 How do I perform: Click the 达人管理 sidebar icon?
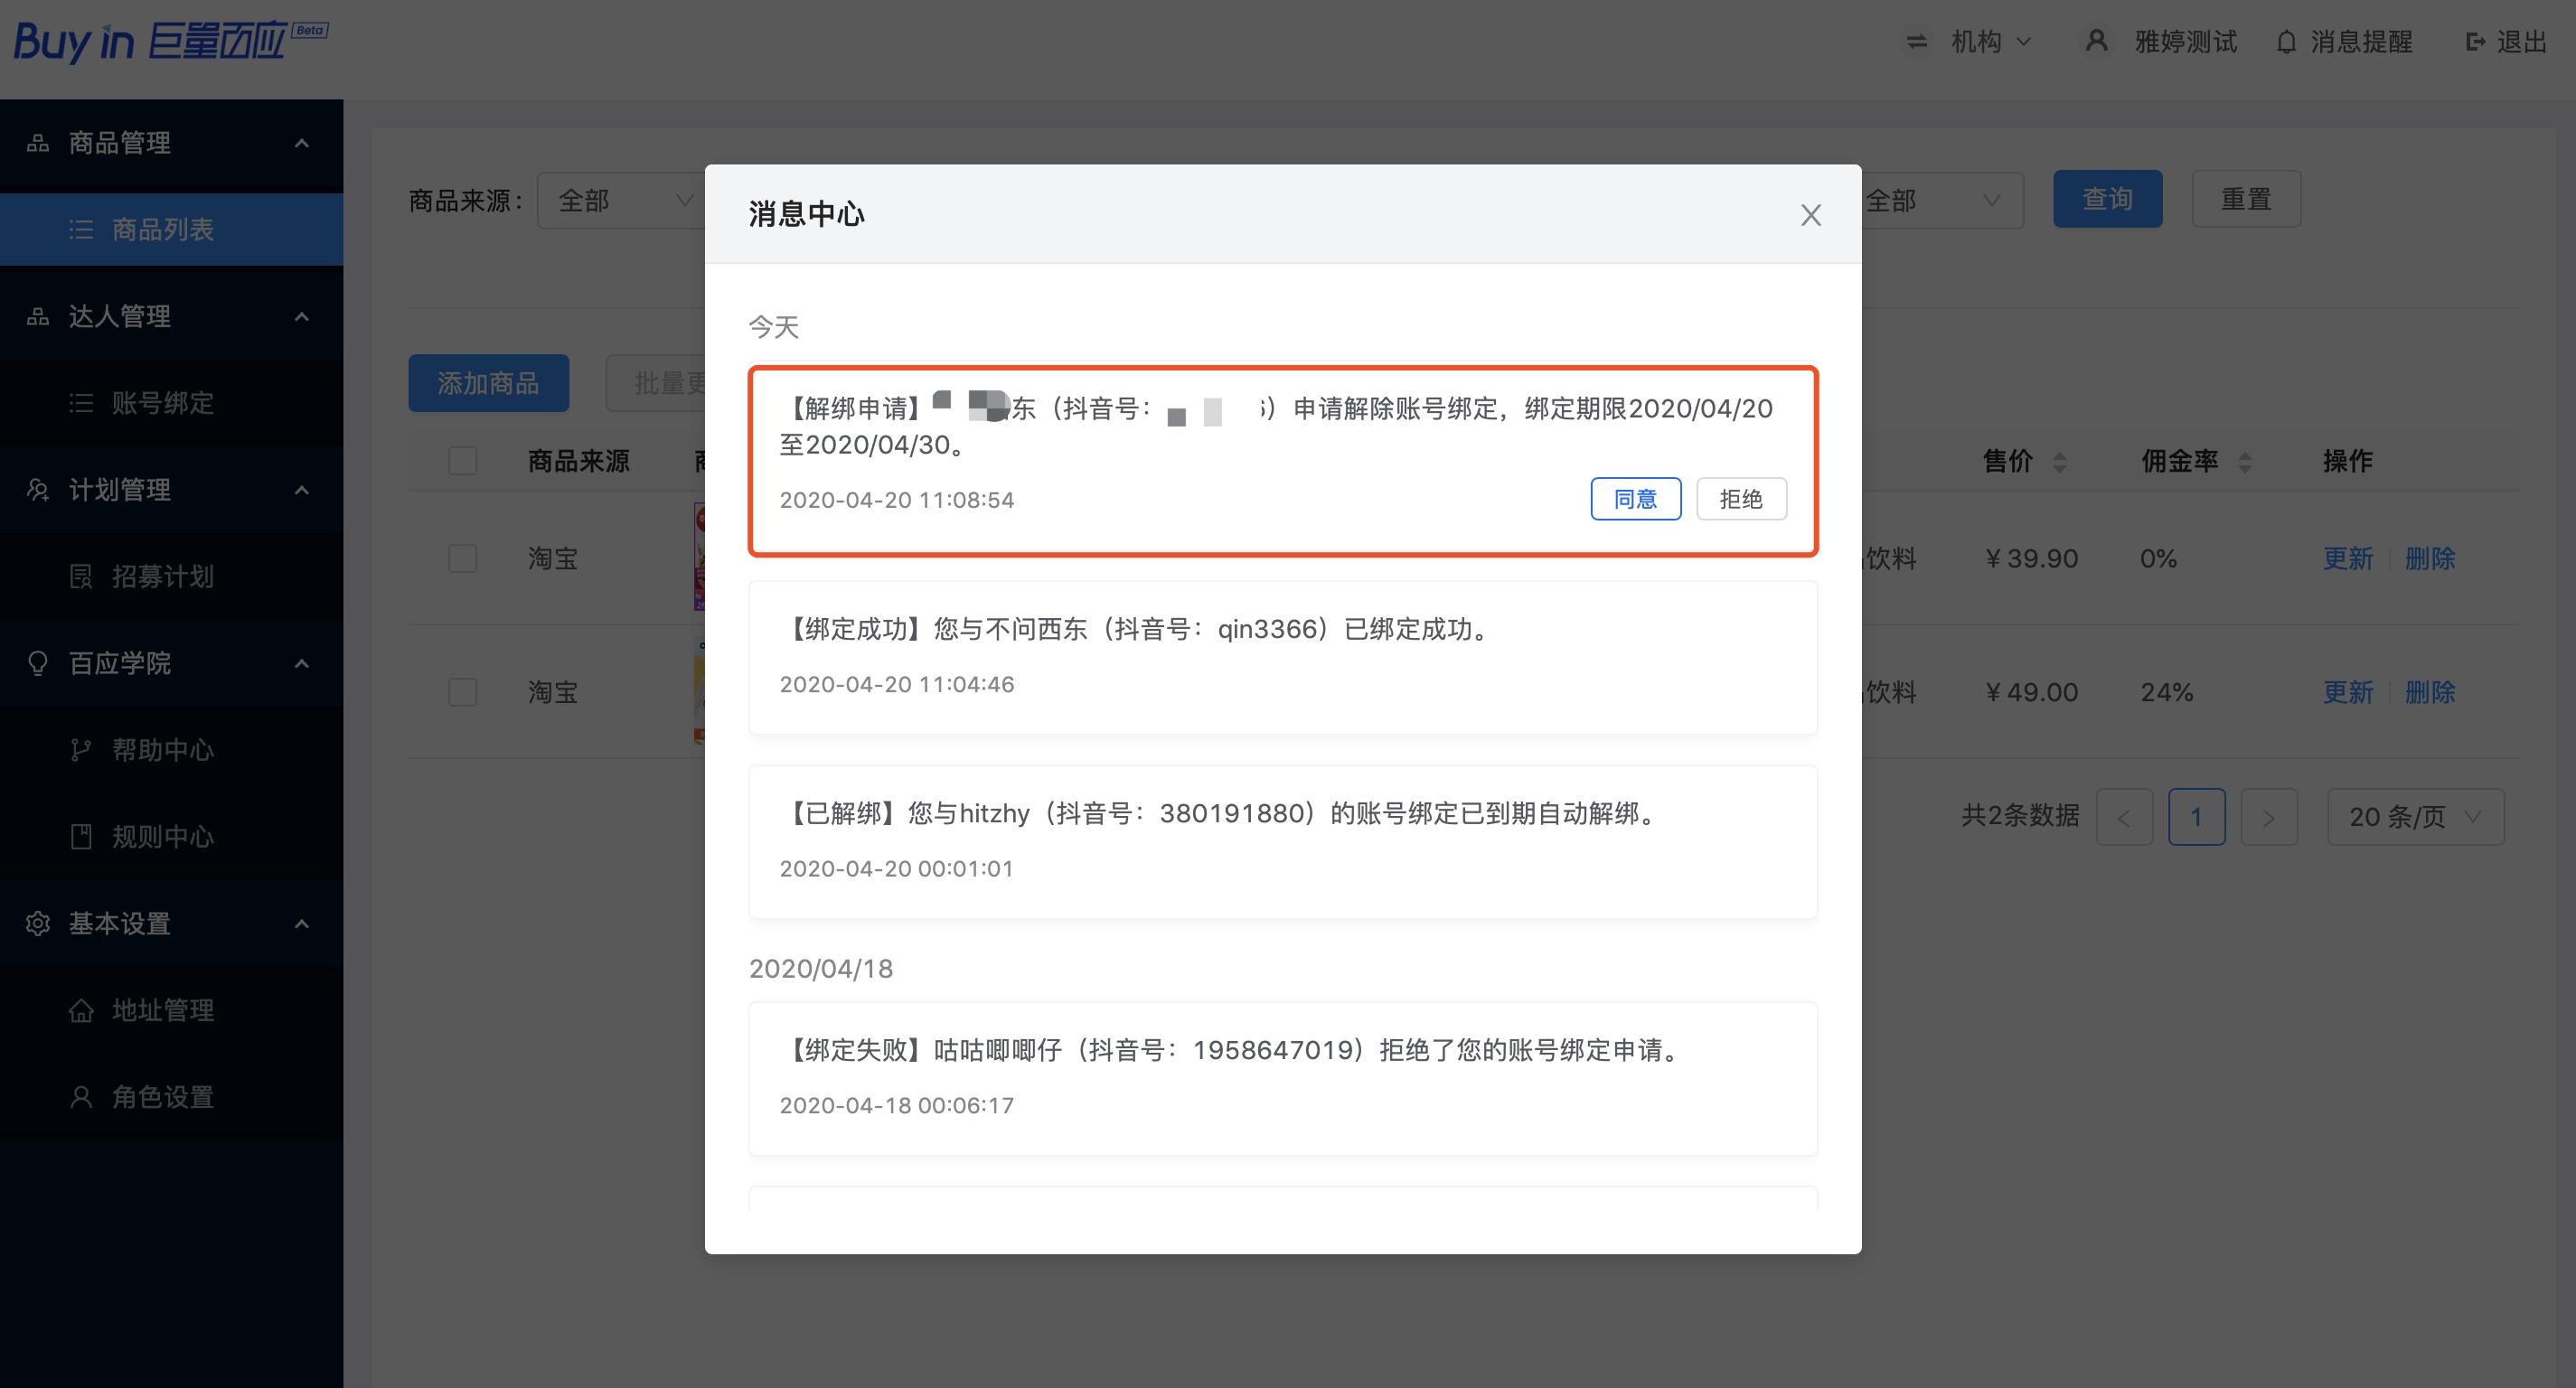(x=38, y=316)
